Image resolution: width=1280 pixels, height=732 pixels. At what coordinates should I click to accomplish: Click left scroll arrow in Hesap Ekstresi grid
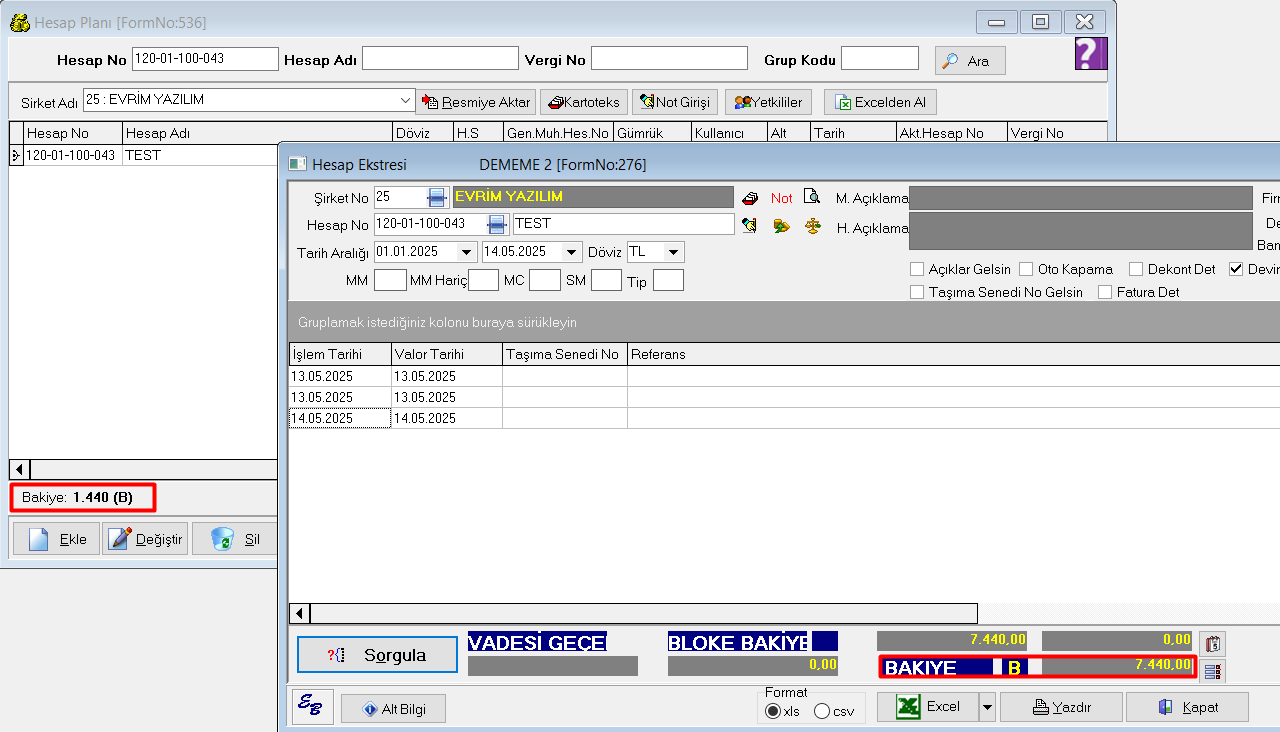(x=299, y=613)
